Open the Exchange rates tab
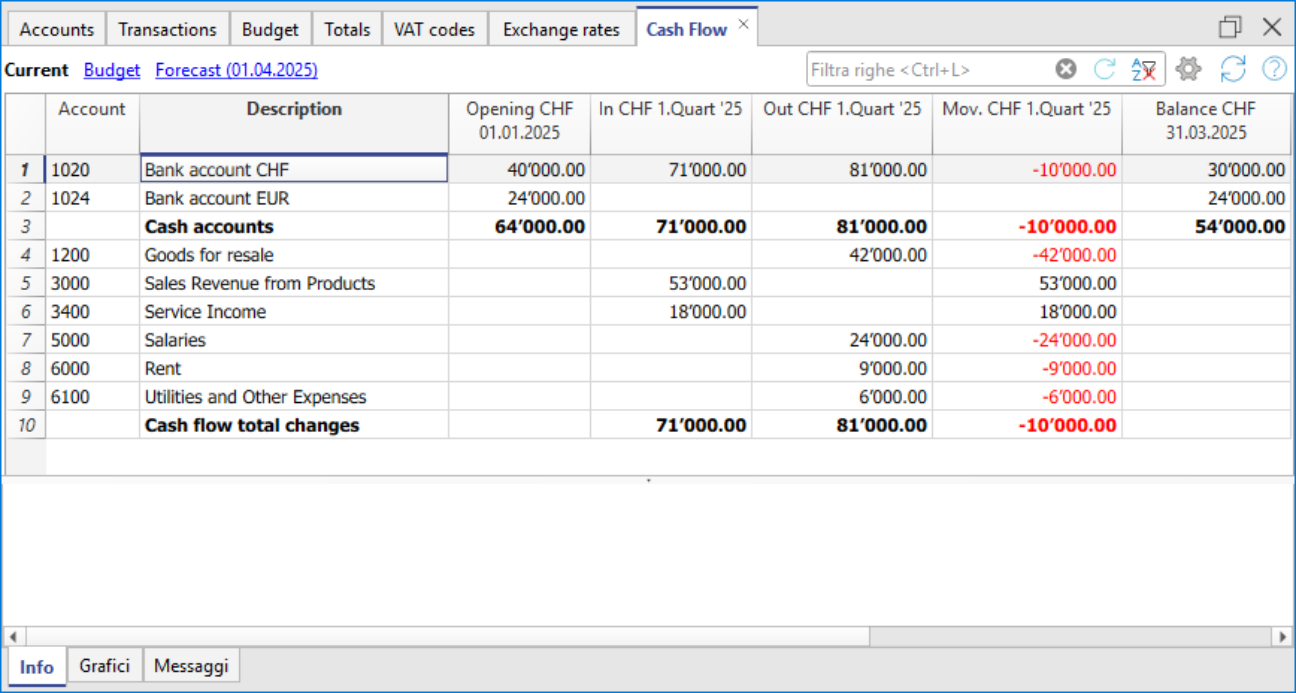 (561, 29)
